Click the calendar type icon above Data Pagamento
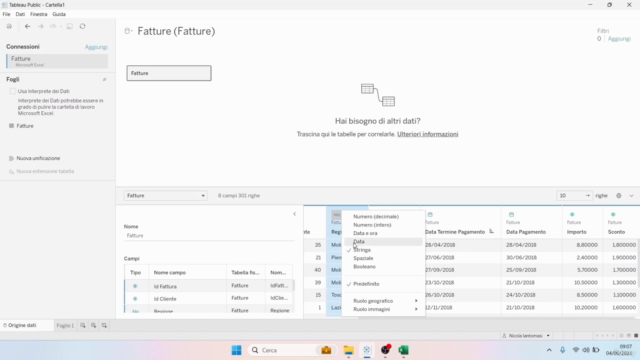The height and width of the screenshot is (360, 640). click(511, 214)
